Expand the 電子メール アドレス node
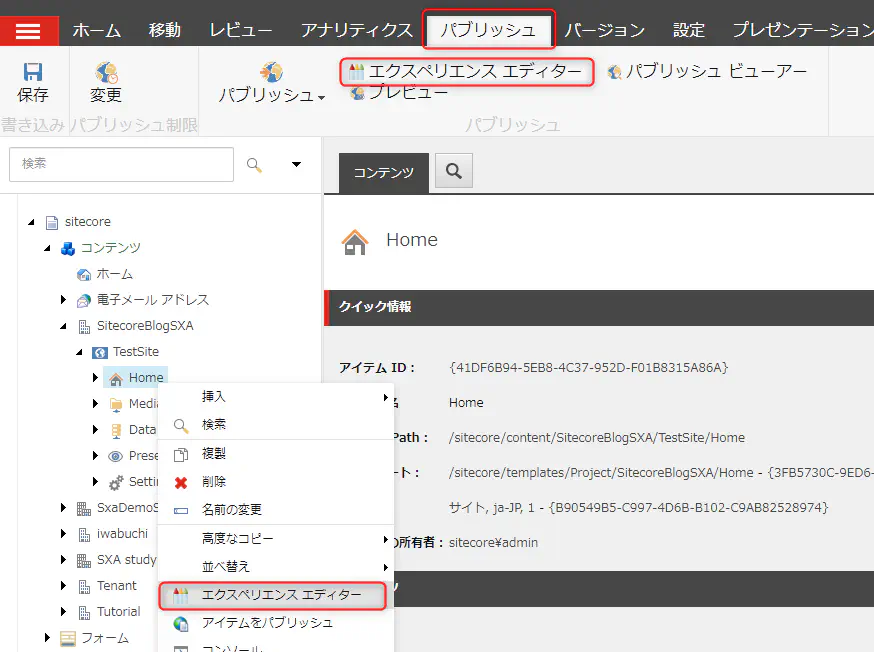Image resolution: width=874 pixels, height=652 pixels. coord(63,300)
